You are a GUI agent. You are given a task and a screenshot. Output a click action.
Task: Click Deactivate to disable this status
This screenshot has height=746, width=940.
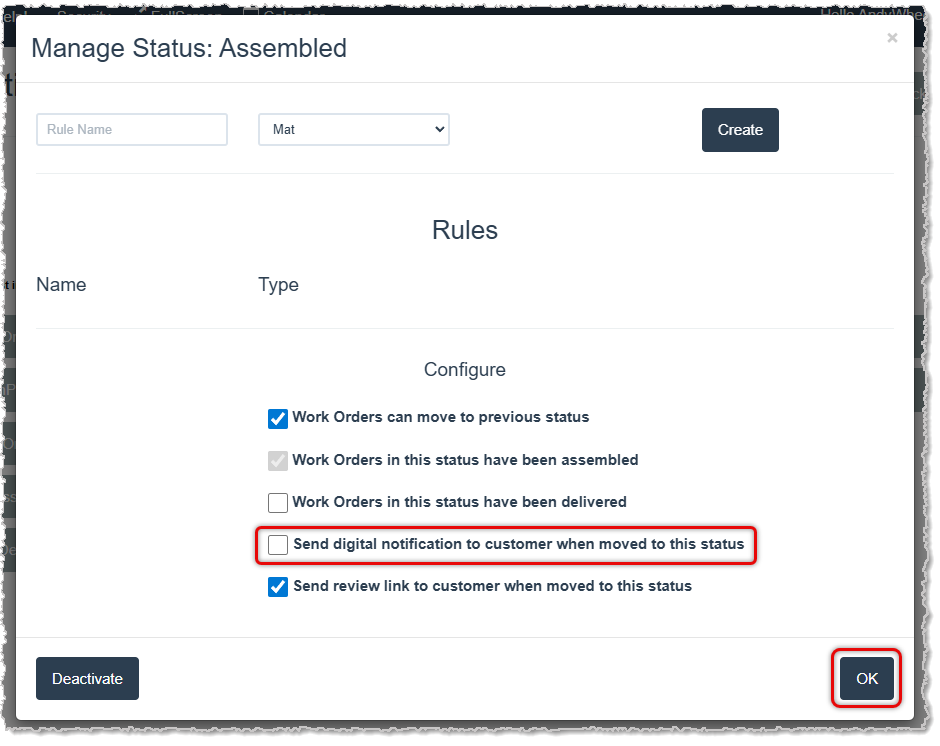[x=87, y=678]
